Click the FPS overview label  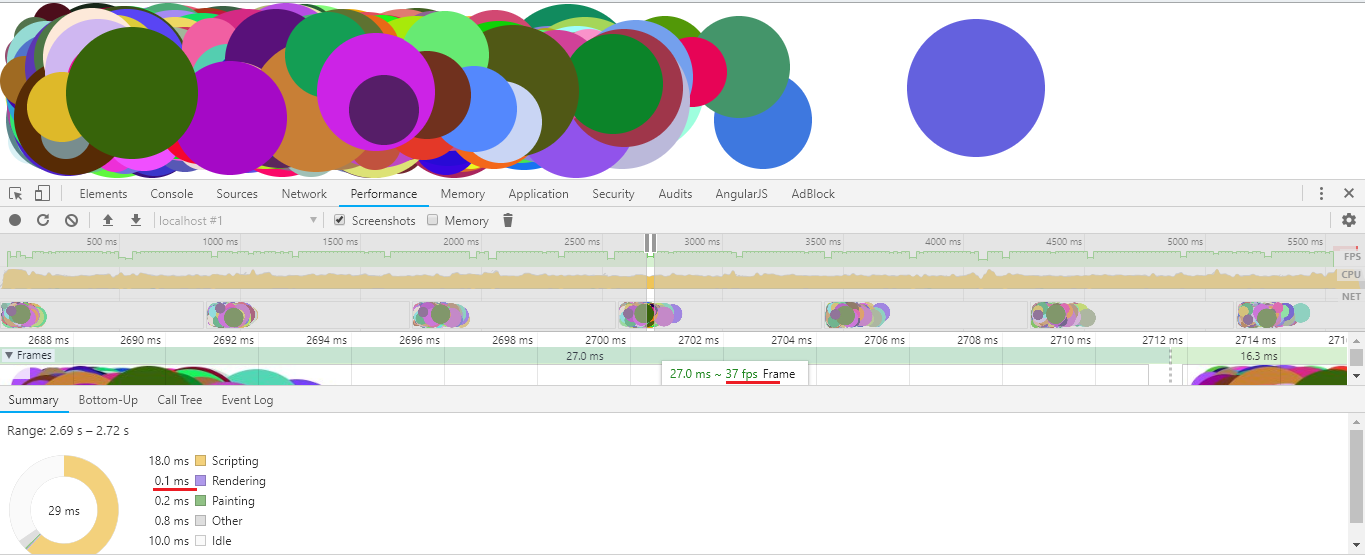click(1352, 257)
